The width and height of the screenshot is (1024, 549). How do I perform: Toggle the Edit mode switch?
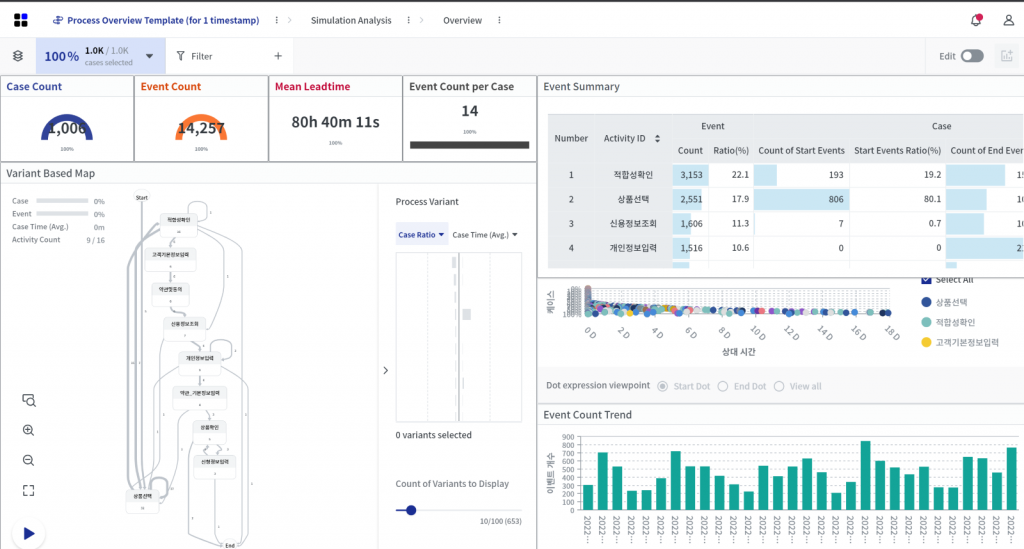coord(971,57)
